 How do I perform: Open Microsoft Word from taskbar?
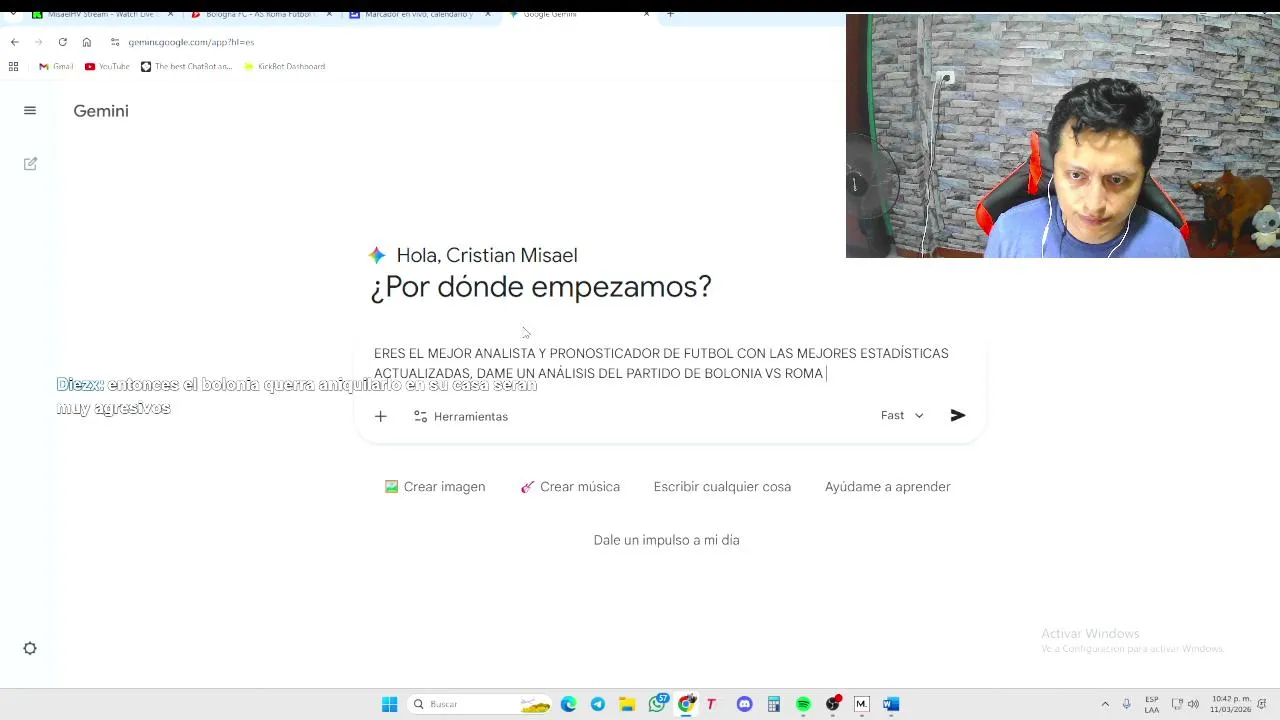891,704
